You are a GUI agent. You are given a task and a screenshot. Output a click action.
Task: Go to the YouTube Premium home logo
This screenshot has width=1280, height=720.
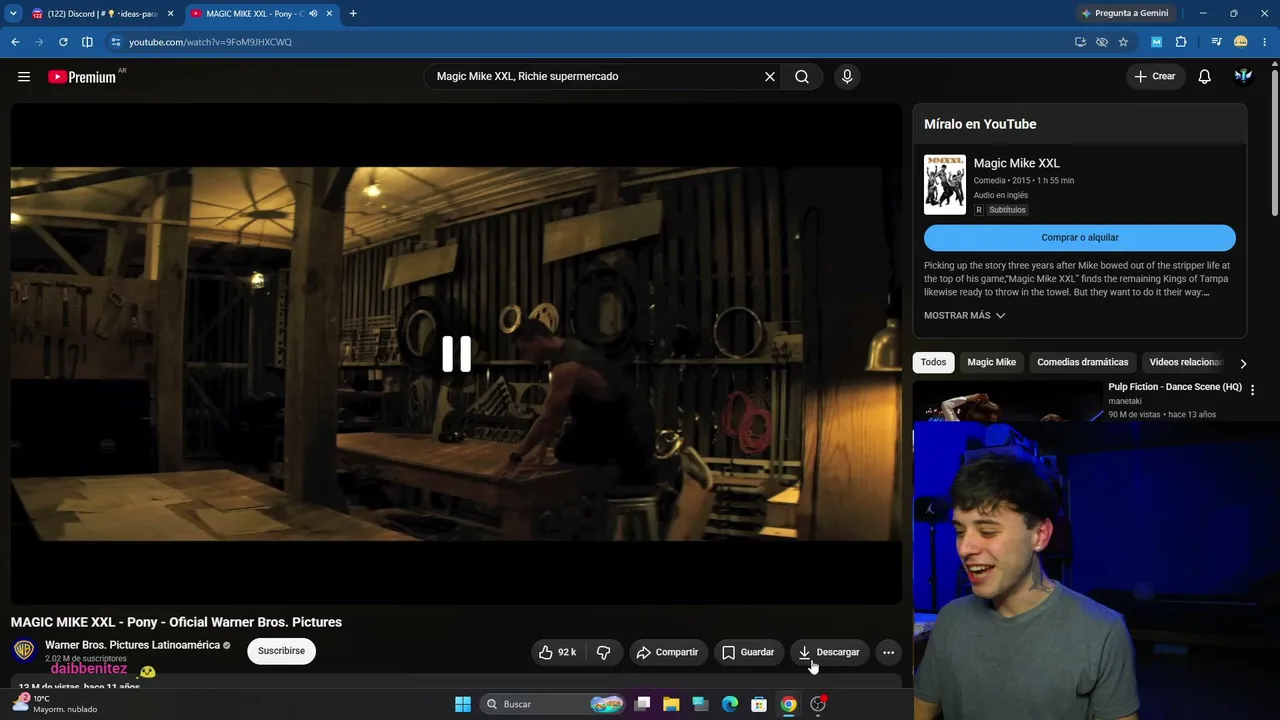[82, 77]
